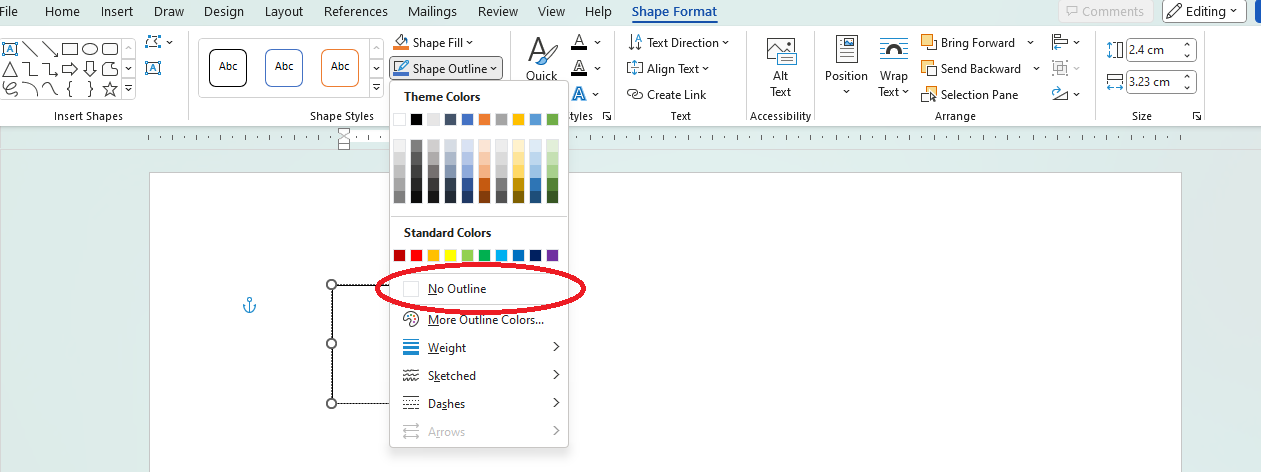Open the Weight submenu
Screen dimensions: 1261x472
click(x=479, y=348)
